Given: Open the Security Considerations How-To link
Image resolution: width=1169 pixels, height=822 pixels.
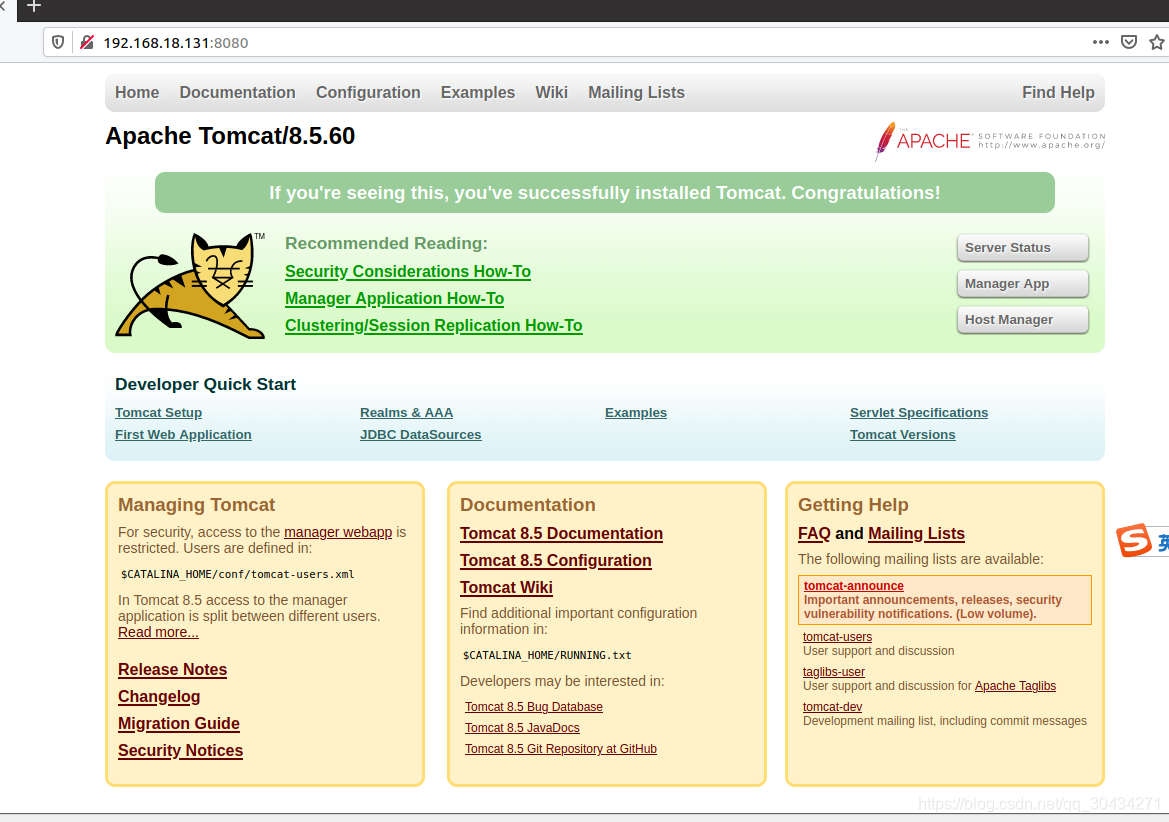Looking at the screenshot, I should point(408,271).
